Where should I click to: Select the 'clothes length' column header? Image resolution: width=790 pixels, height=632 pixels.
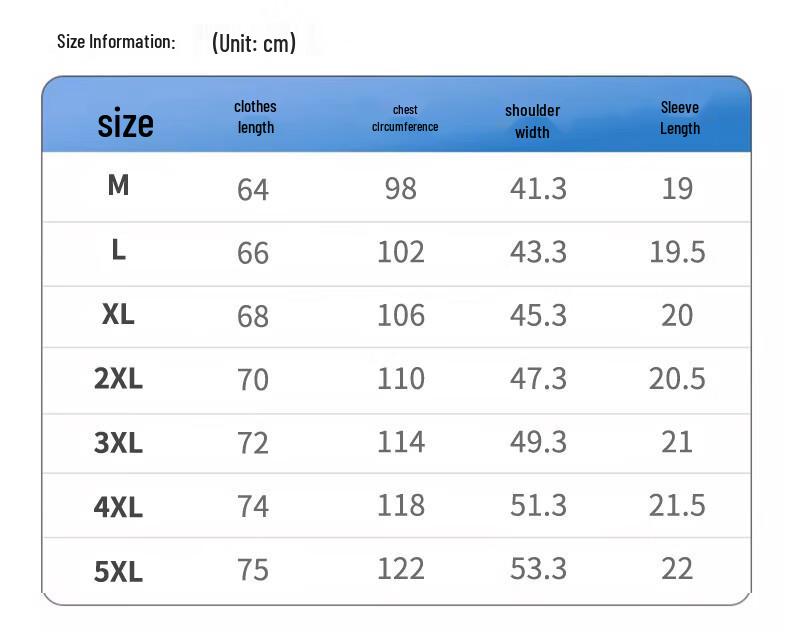(x=255, y=117)
